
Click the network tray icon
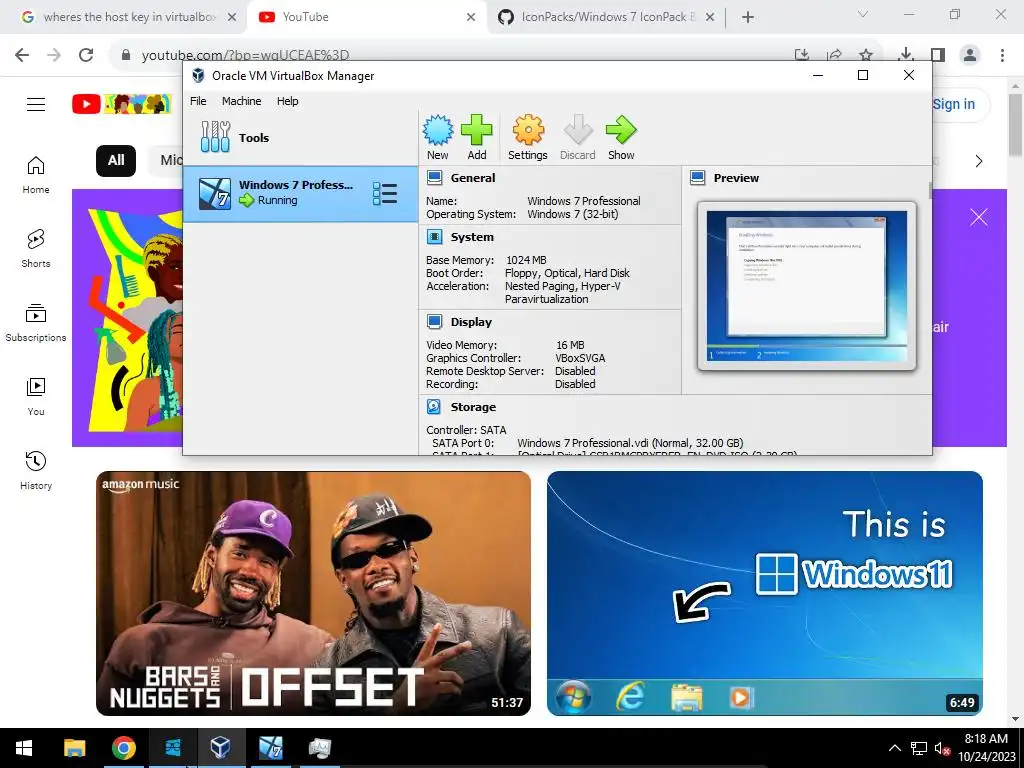(x=919, y=748)
